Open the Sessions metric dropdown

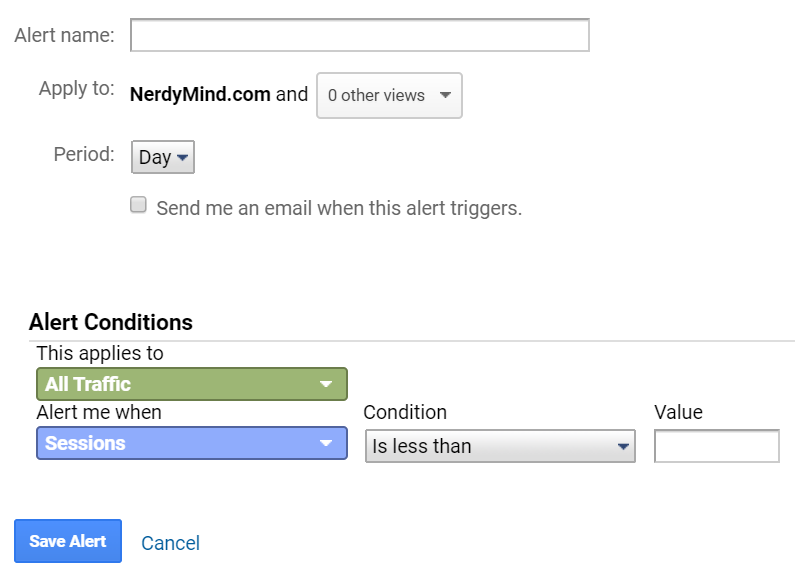pyautogui.click(x=191, y=443)
